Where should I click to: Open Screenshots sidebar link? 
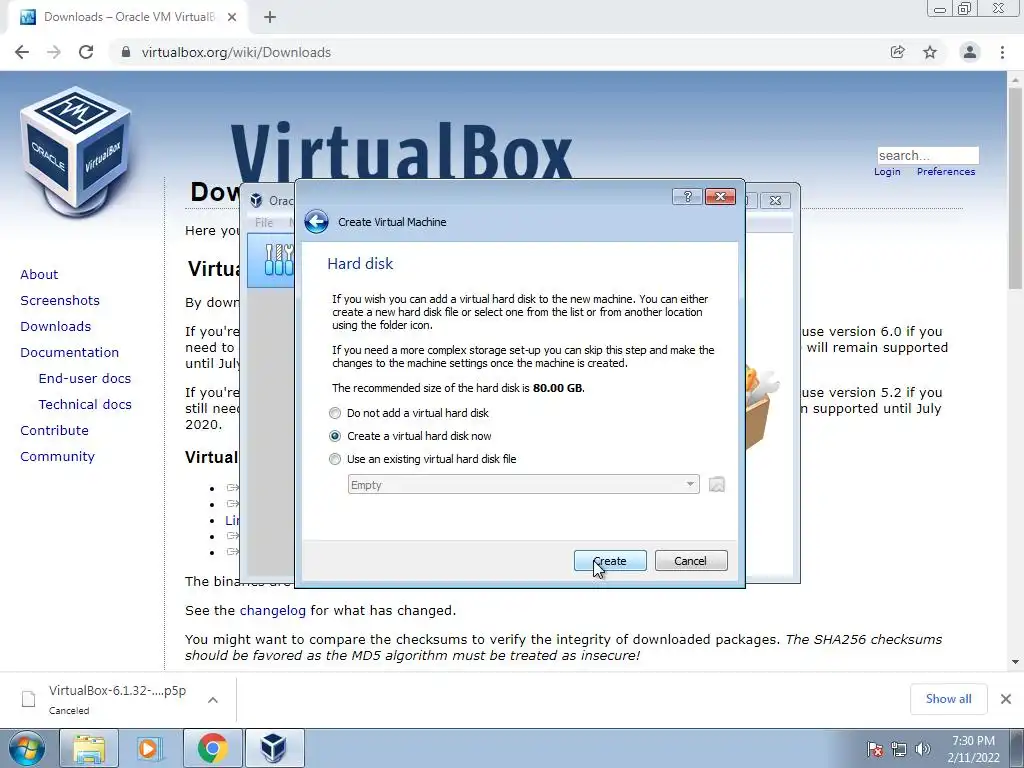[x=60, y=300]
